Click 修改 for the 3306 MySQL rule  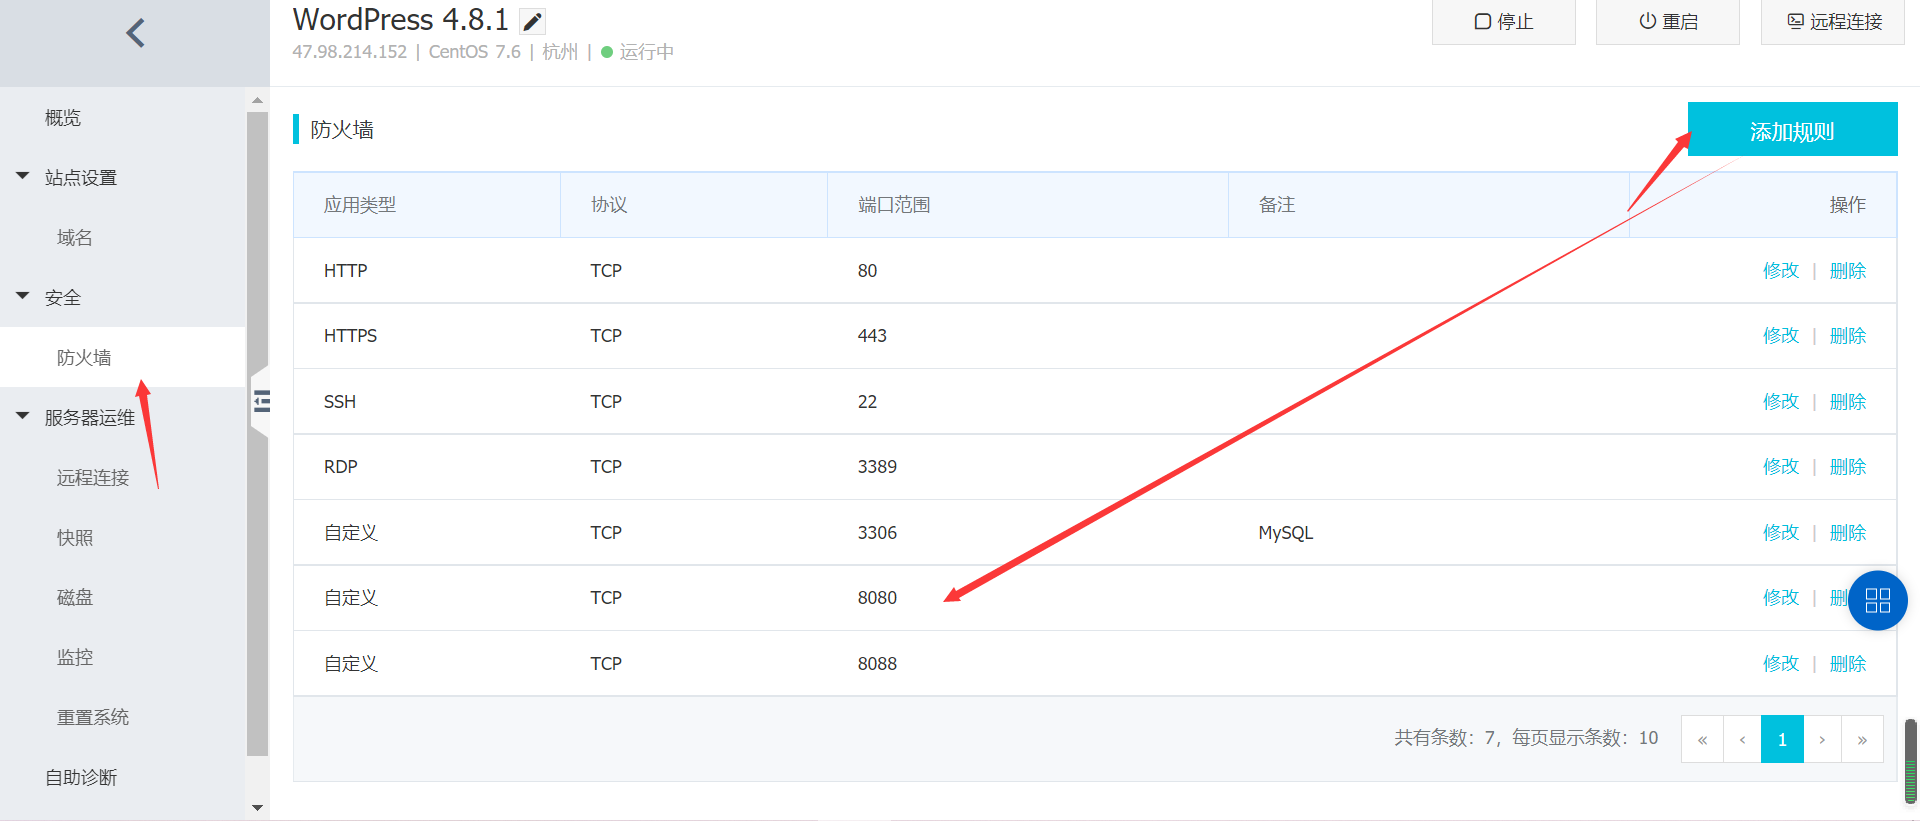pyautogui.click(x=1781, y=533)
